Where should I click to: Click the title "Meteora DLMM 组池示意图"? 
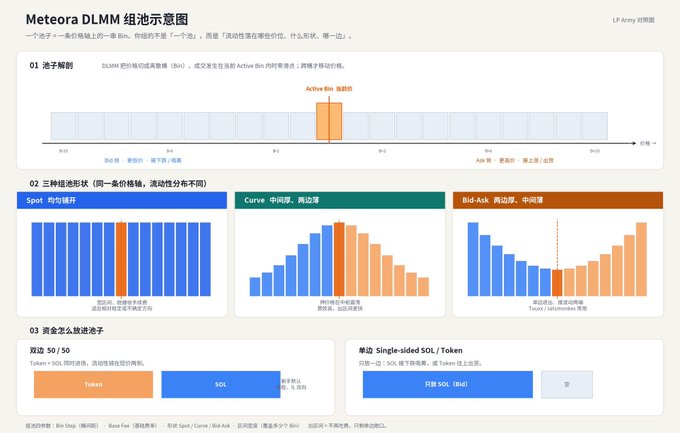click(x=107, y=19)
